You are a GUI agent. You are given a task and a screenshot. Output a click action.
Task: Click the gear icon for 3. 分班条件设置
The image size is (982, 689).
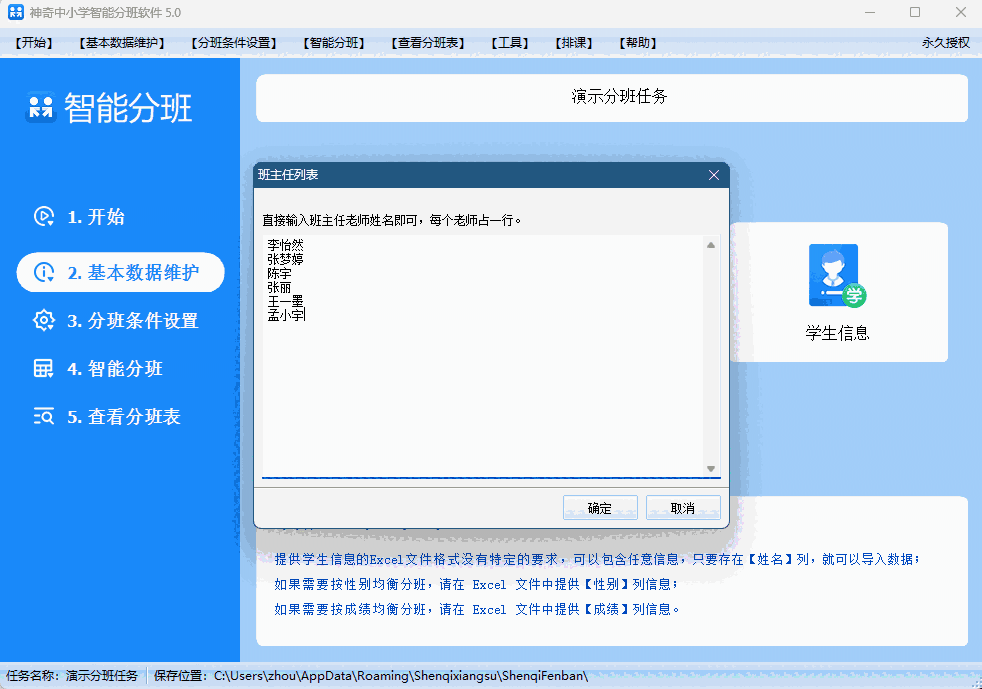45,322
